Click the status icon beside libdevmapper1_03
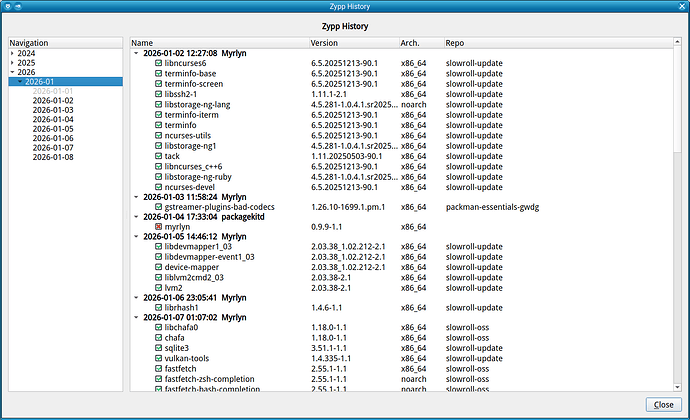 158,248
